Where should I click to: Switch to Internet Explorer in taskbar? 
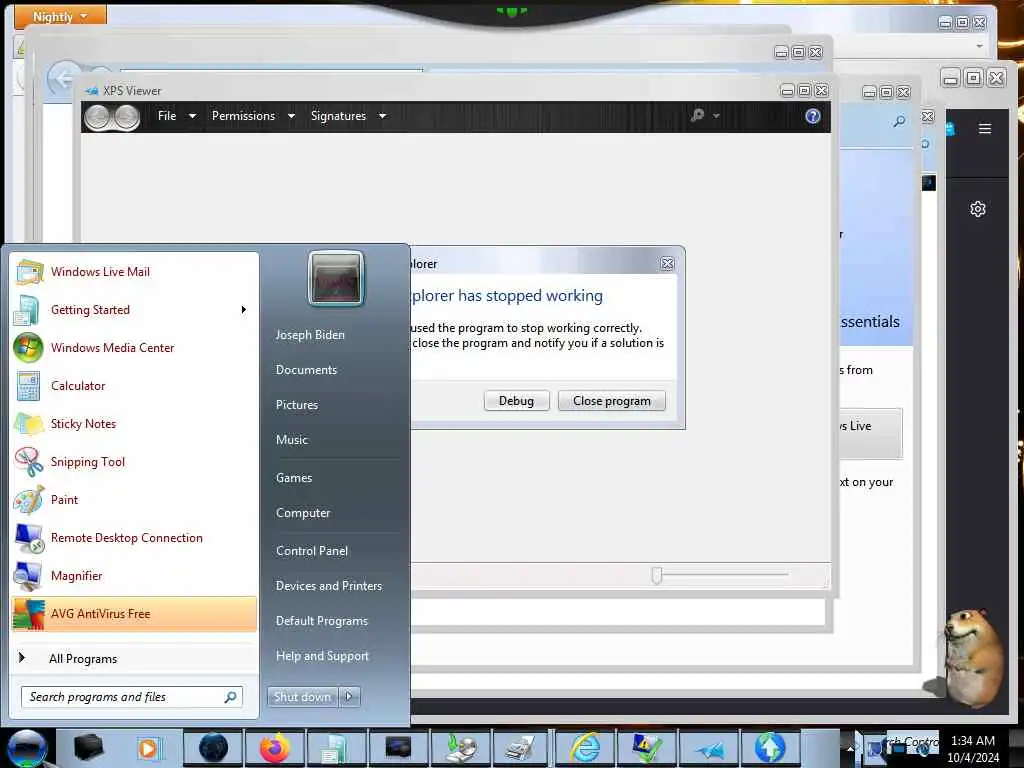coord(585,747)
